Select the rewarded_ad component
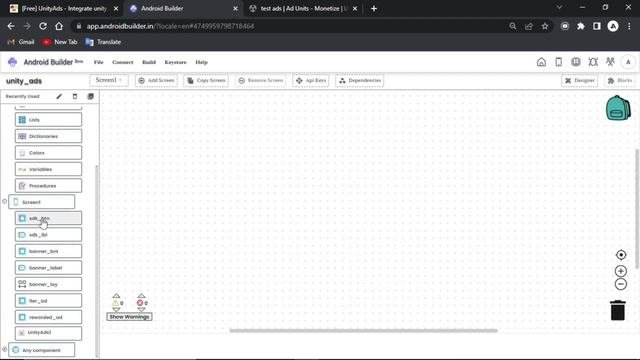Screen dimensions: 640x360 48,317
